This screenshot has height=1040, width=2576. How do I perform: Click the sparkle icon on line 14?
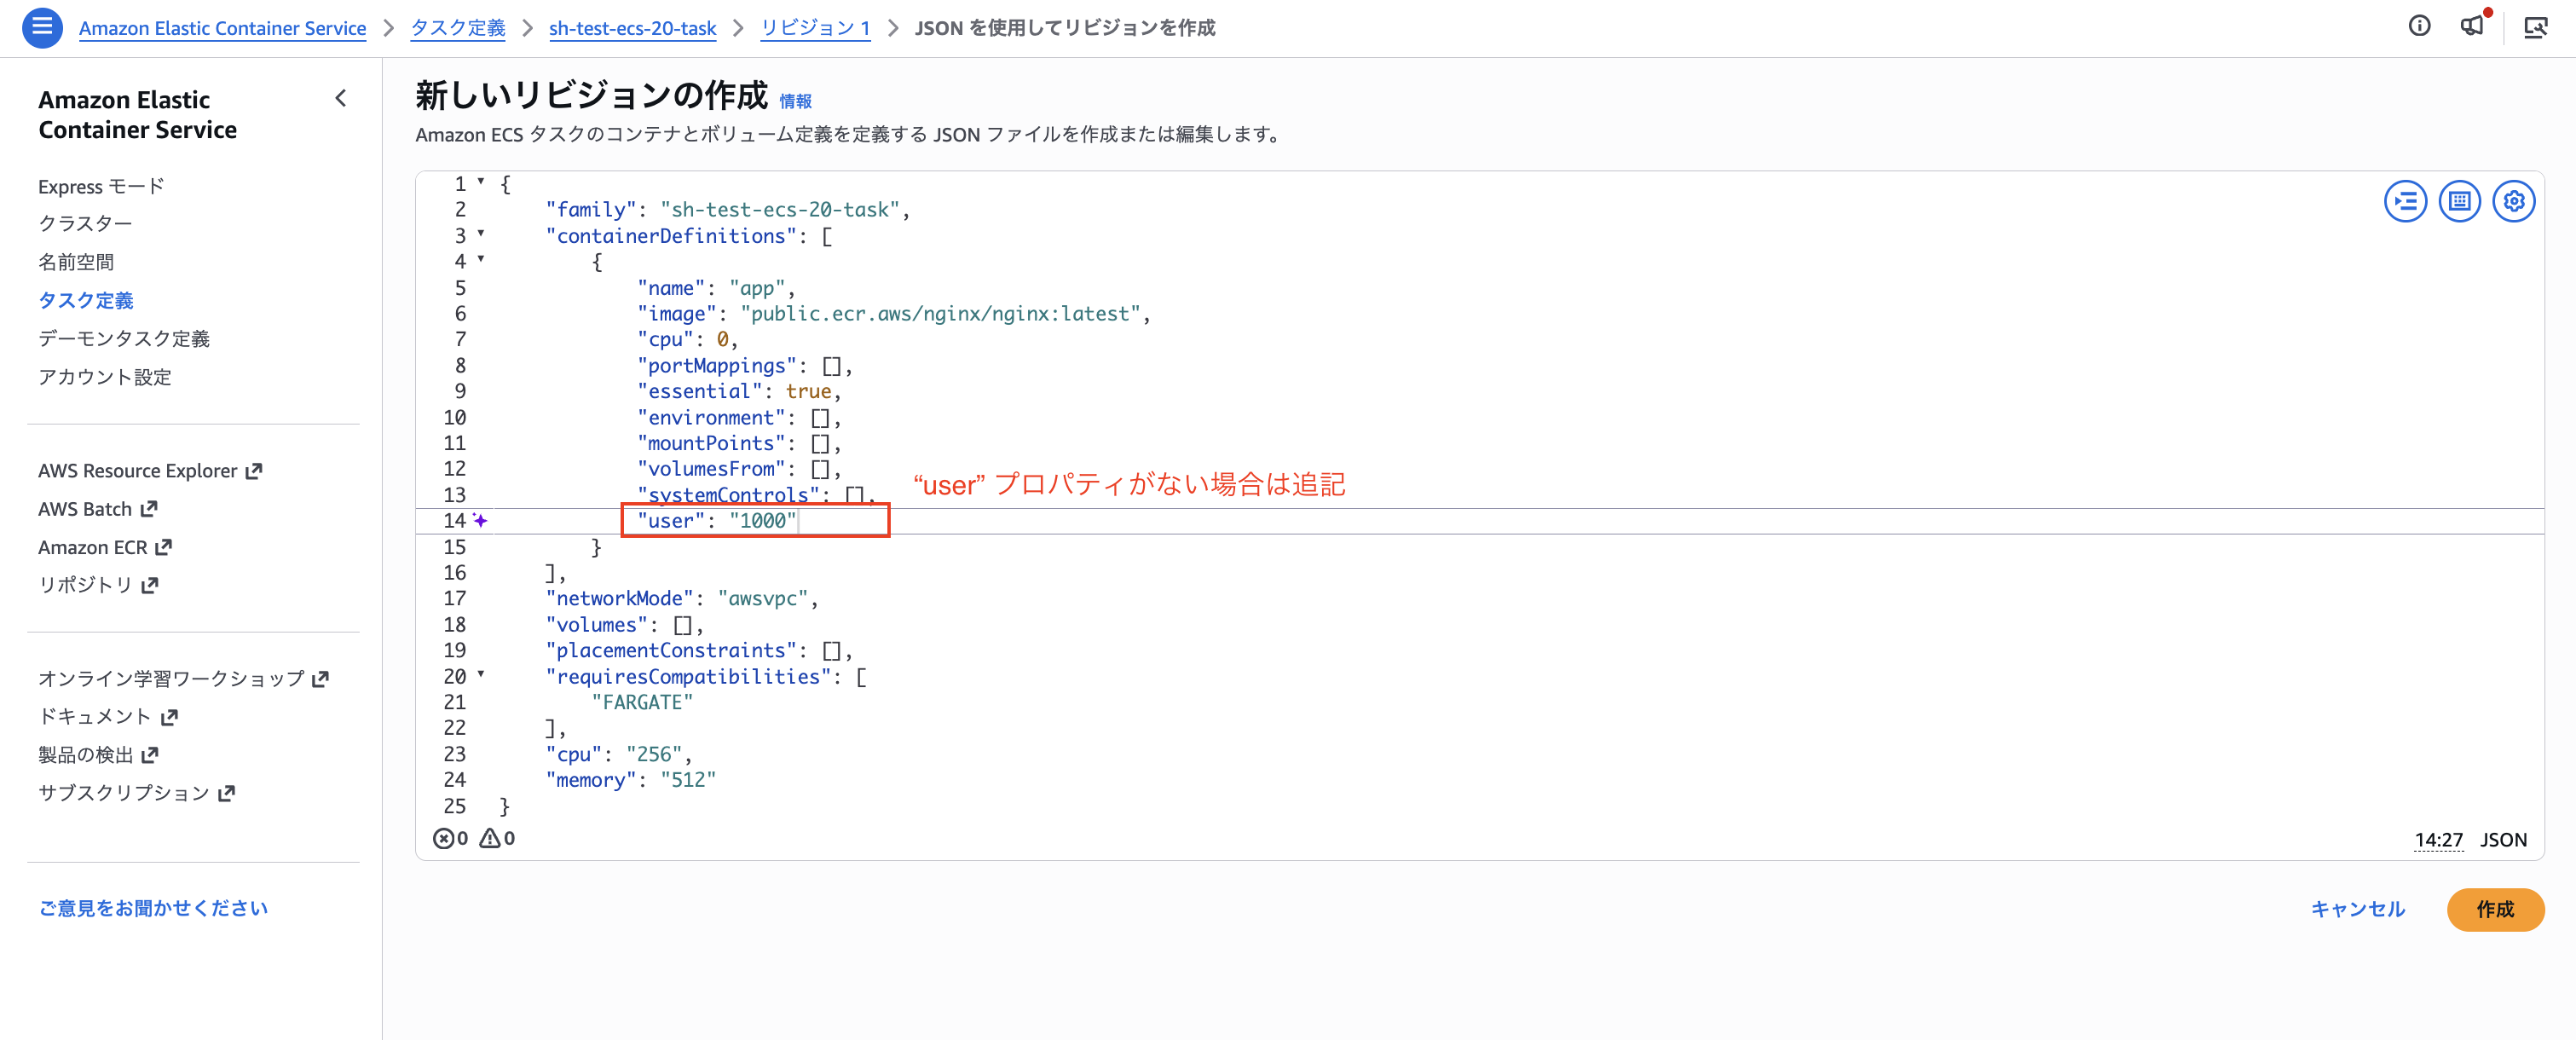pyautogui.click(x=481, y=520)
